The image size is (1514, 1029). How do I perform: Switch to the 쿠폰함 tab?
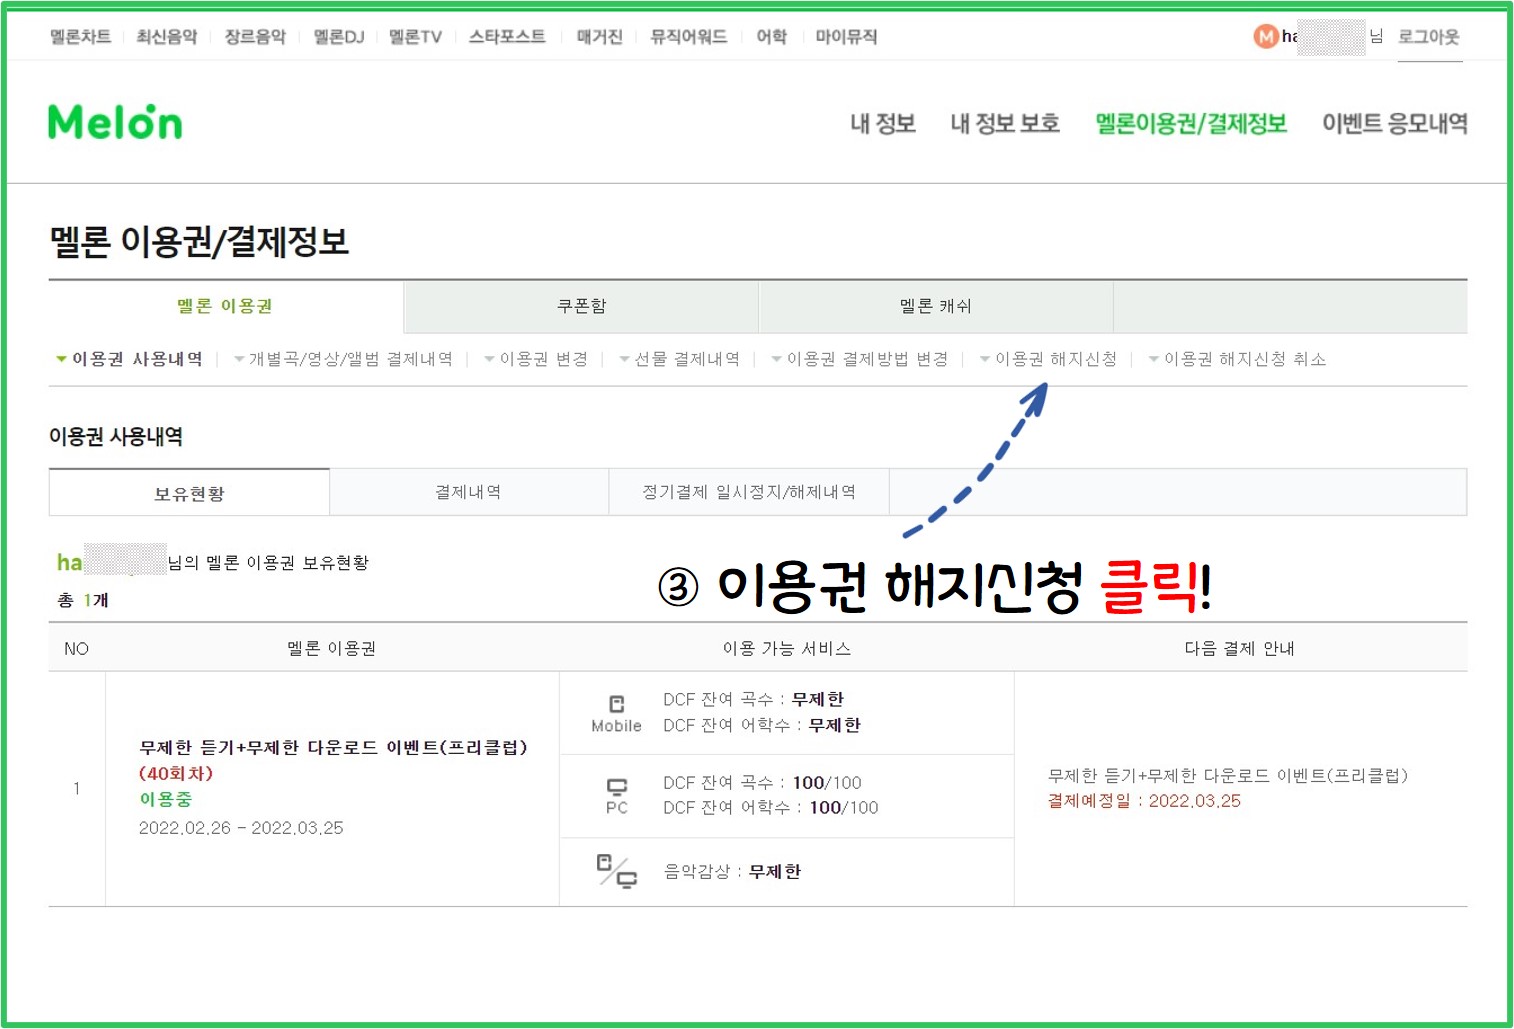(x=582, y=306)
